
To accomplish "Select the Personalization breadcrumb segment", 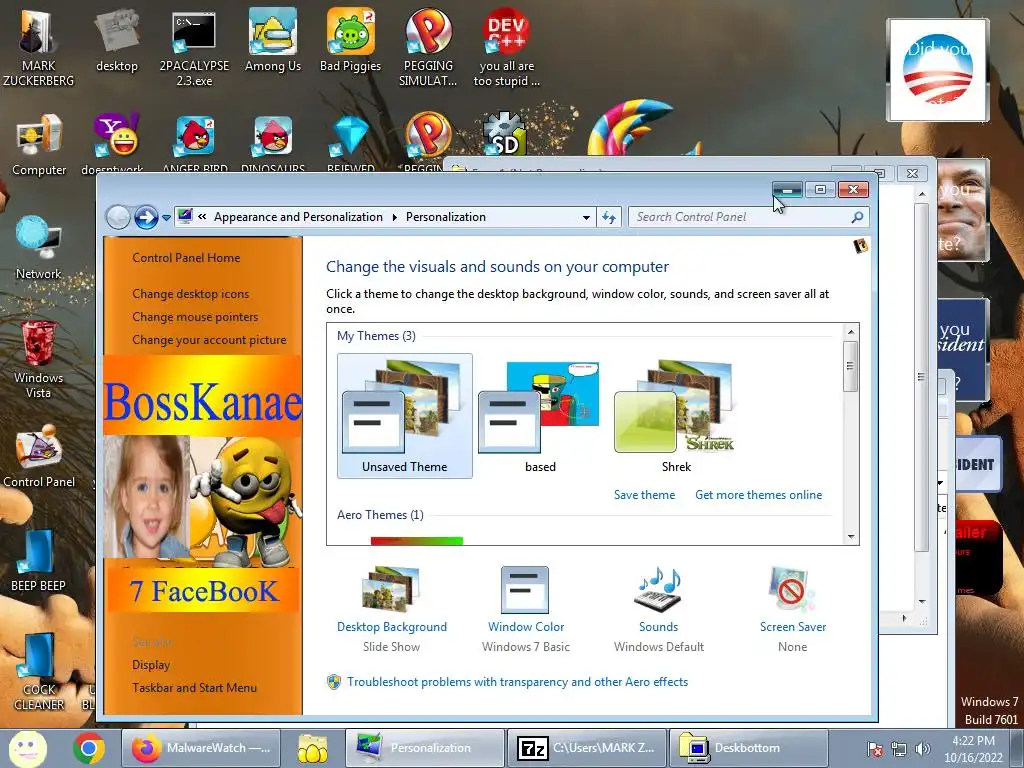I will (x=445, y=217).
